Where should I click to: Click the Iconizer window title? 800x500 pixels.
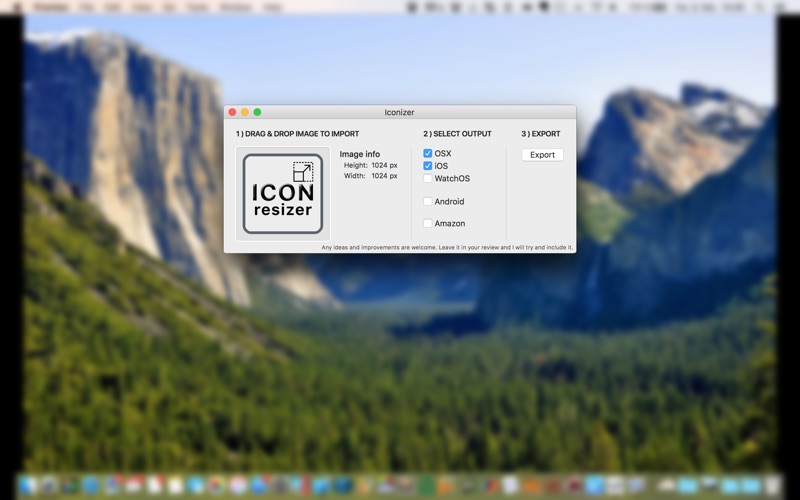point(399,112)
